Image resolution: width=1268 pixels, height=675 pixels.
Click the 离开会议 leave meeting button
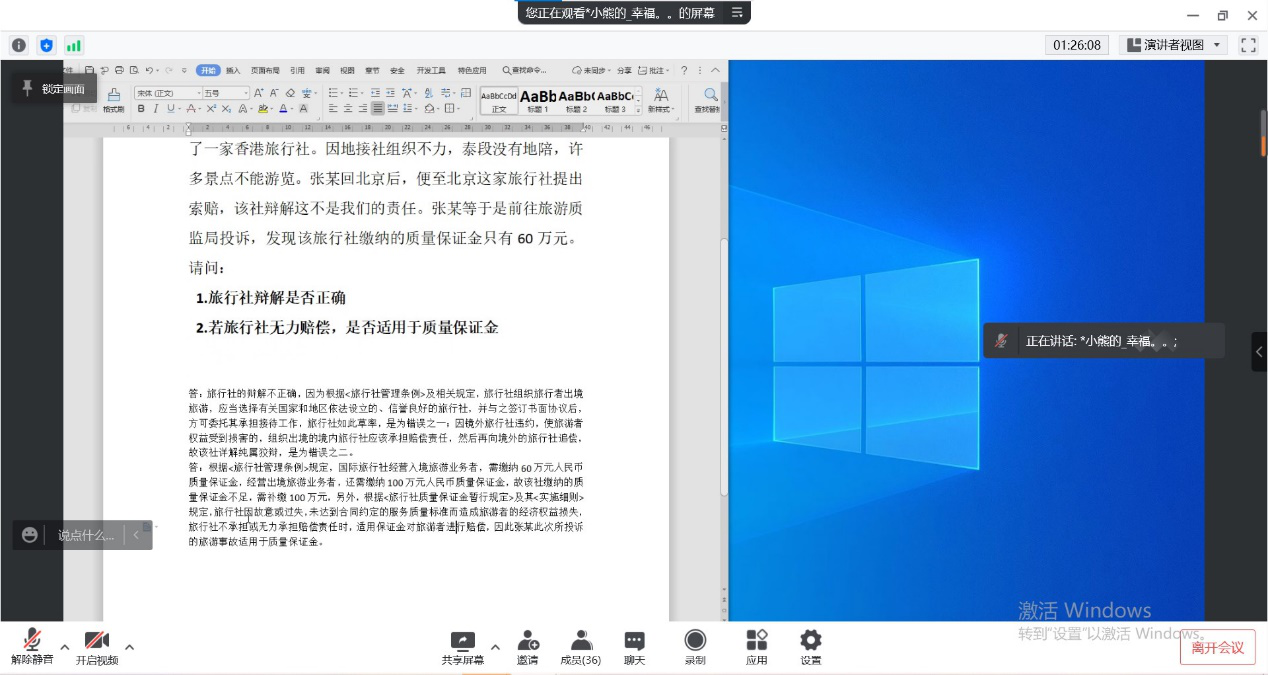1217,647
